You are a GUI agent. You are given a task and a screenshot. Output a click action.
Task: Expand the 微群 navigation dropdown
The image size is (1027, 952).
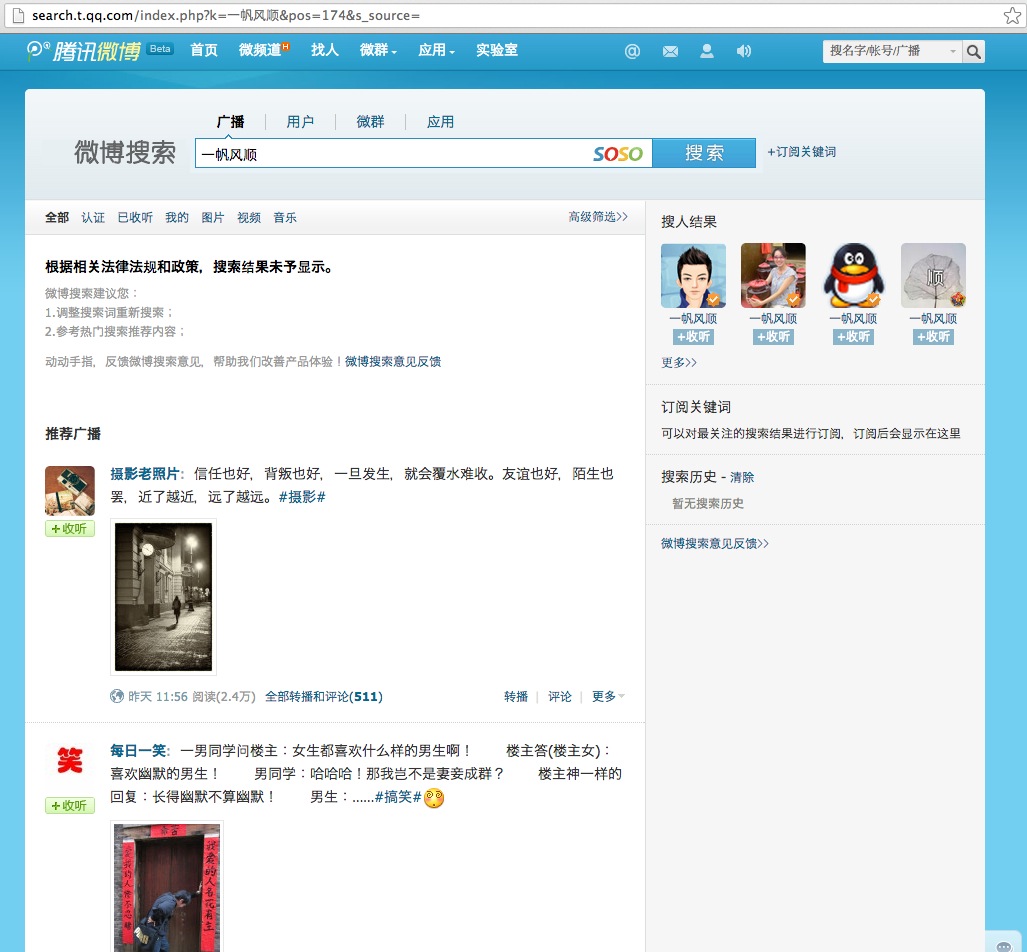pos(378,50)
